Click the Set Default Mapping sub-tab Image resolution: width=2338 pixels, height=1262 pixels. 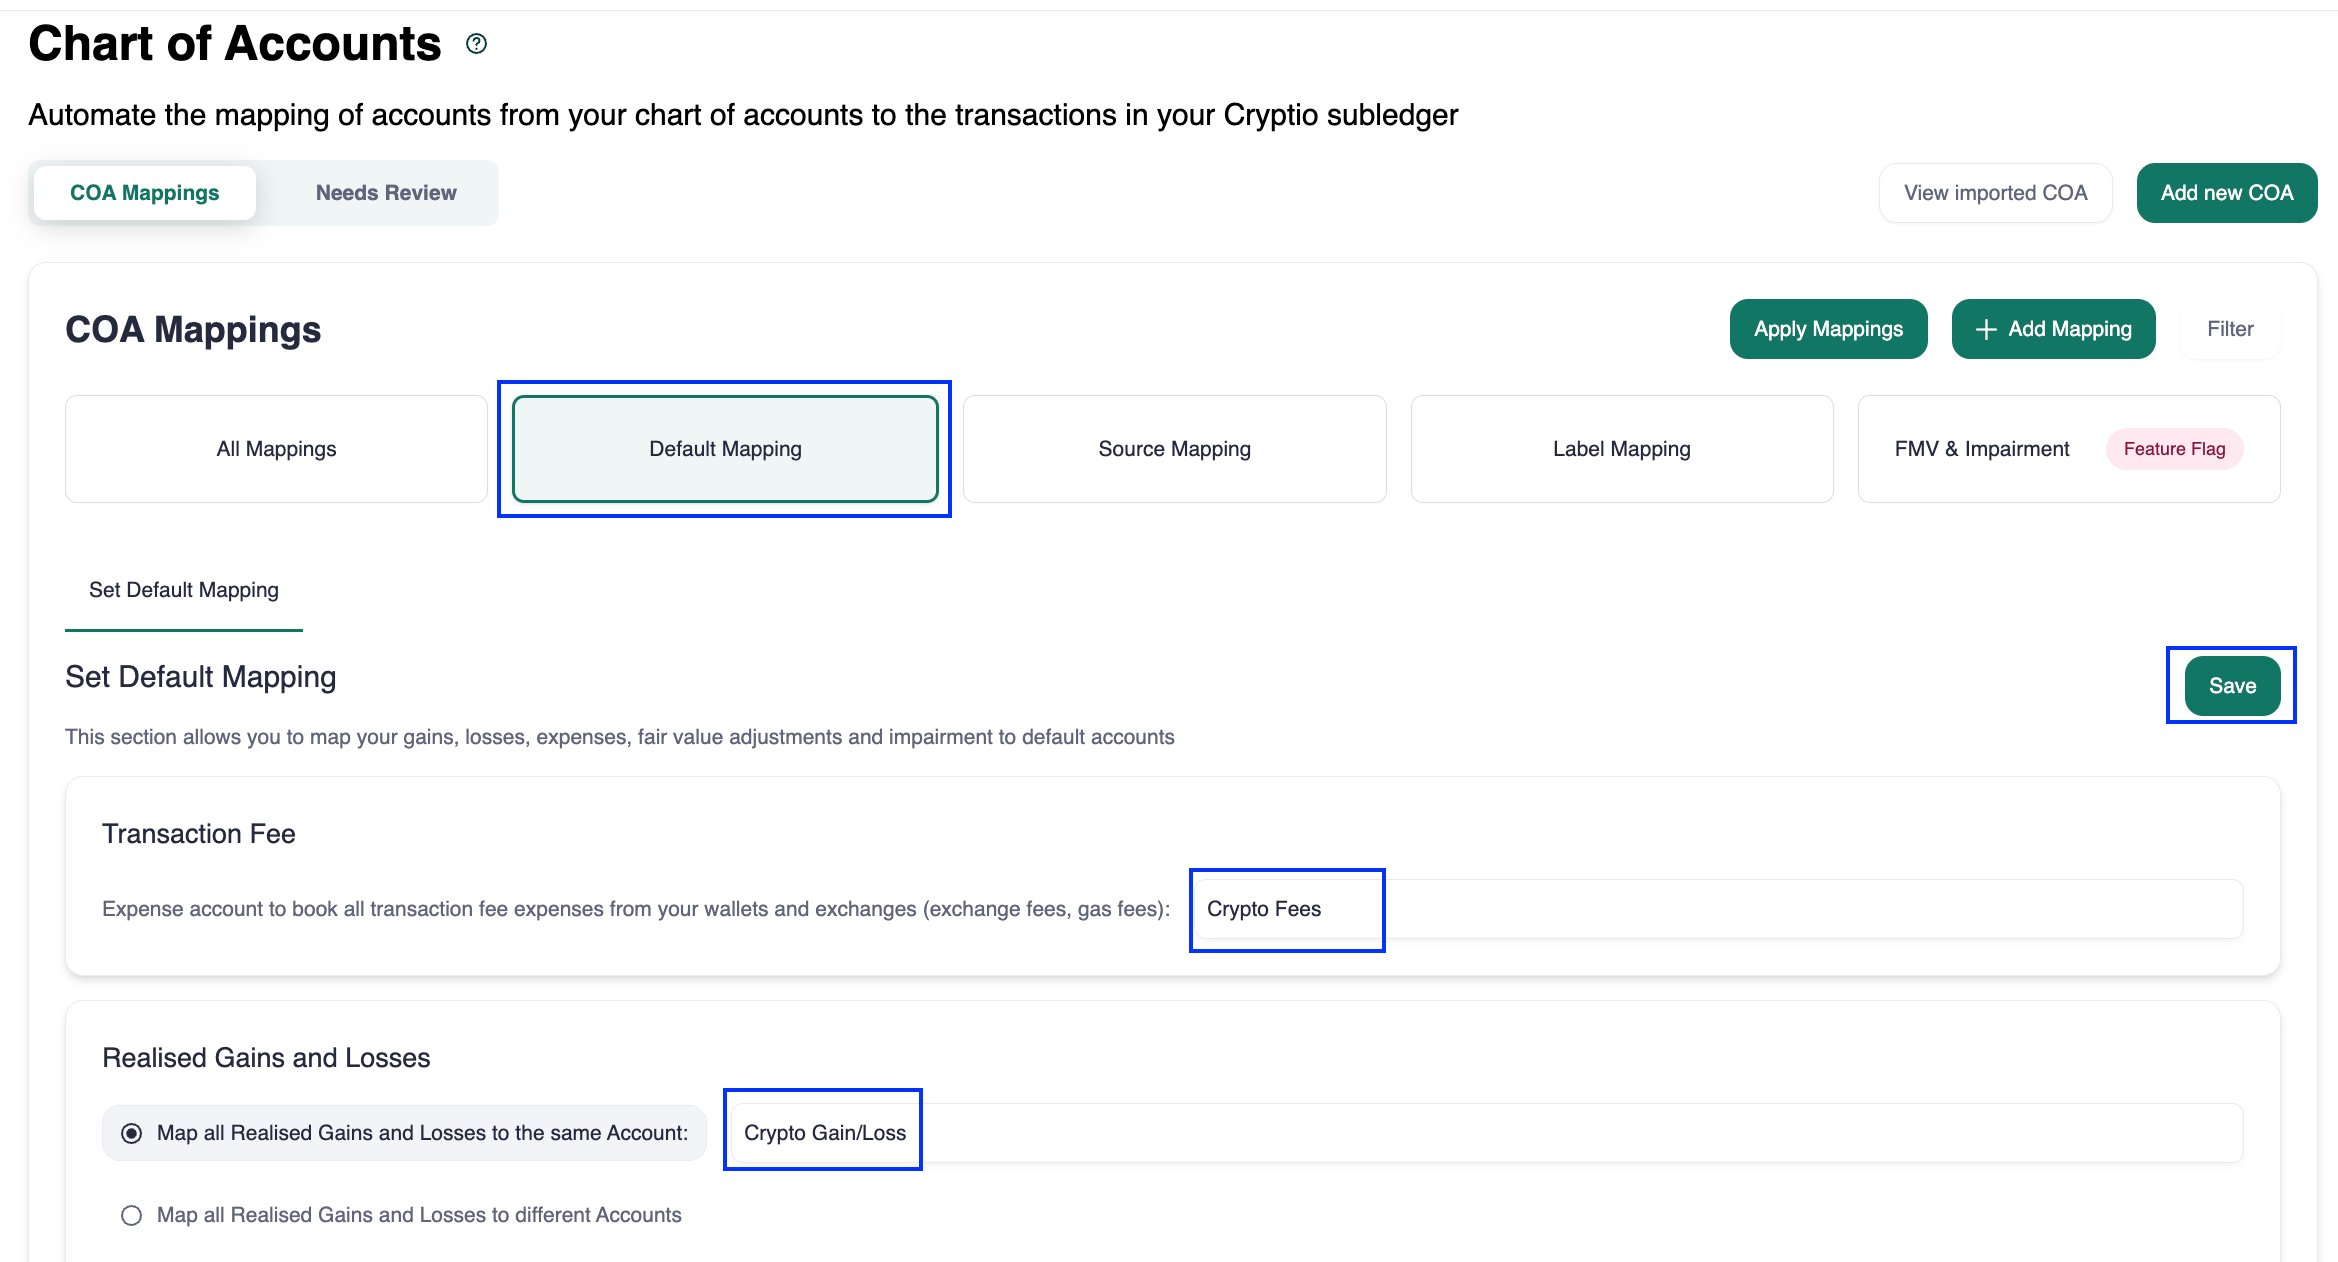pyautogui.click(x=184, y=590)
